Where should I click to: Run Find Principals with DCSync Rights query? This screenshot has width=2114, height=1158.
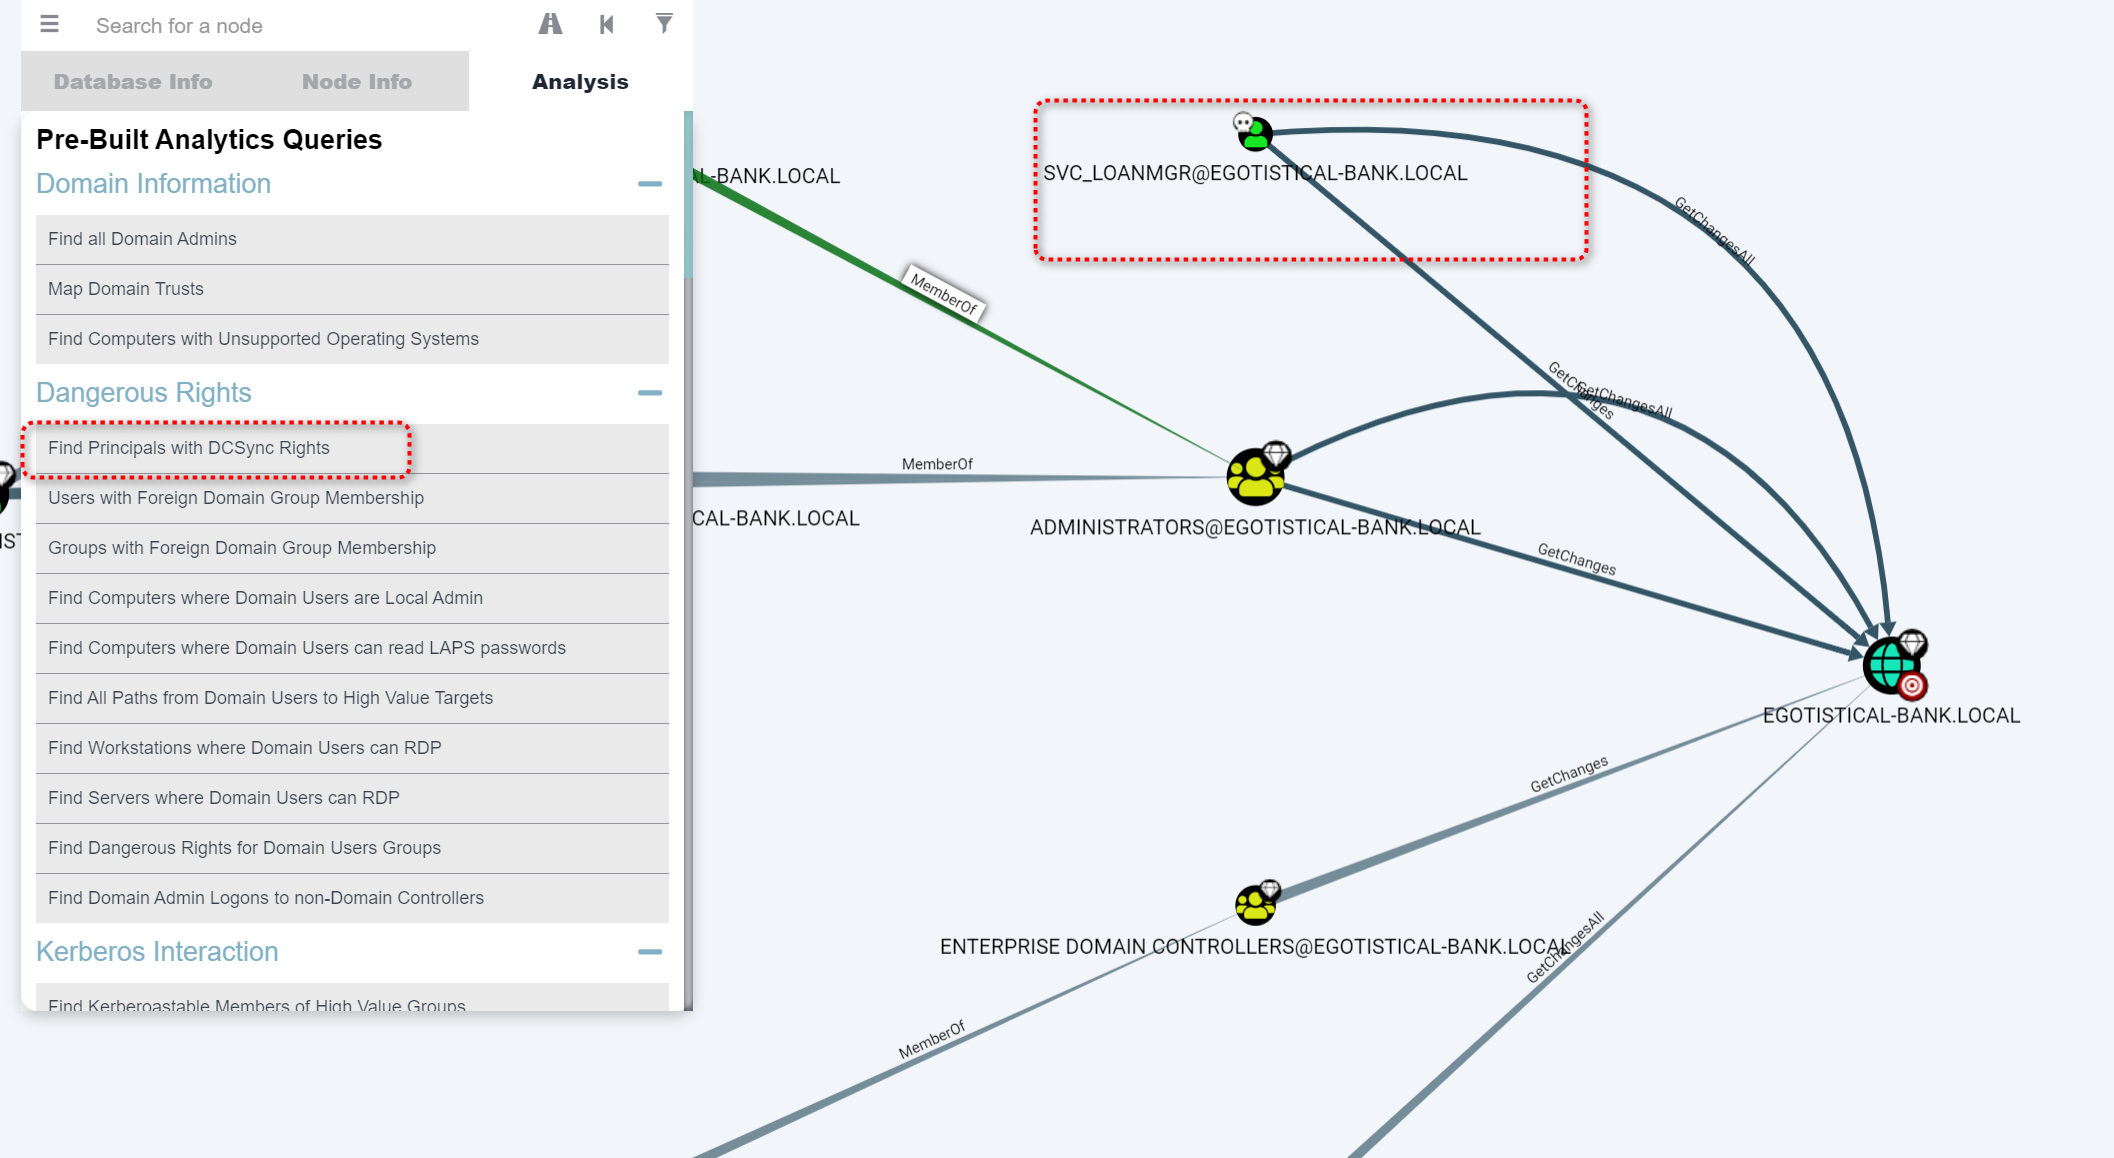tap(352, 448)
